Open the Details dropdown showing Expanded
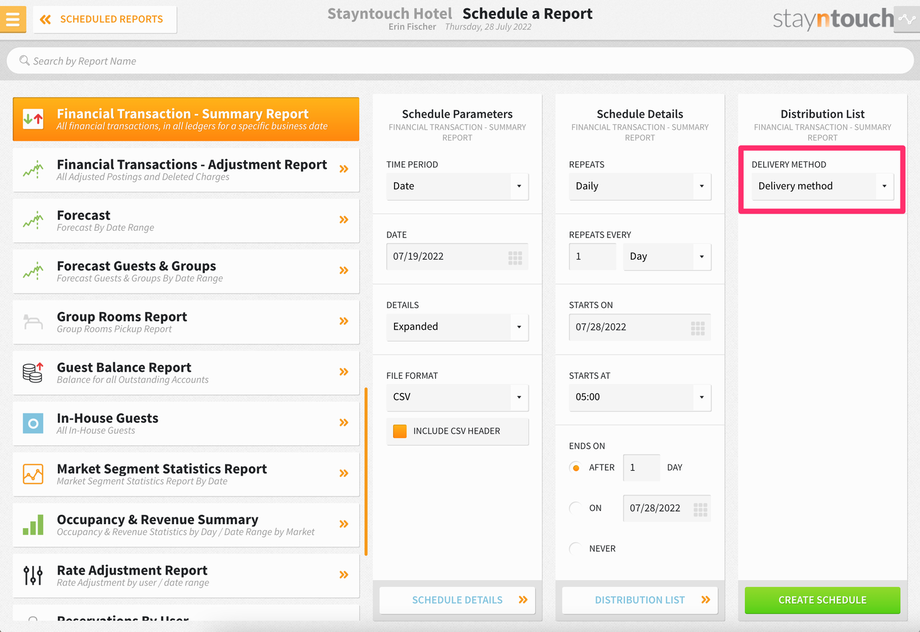This screenshot has height=632, width=920. click(457, 327)
